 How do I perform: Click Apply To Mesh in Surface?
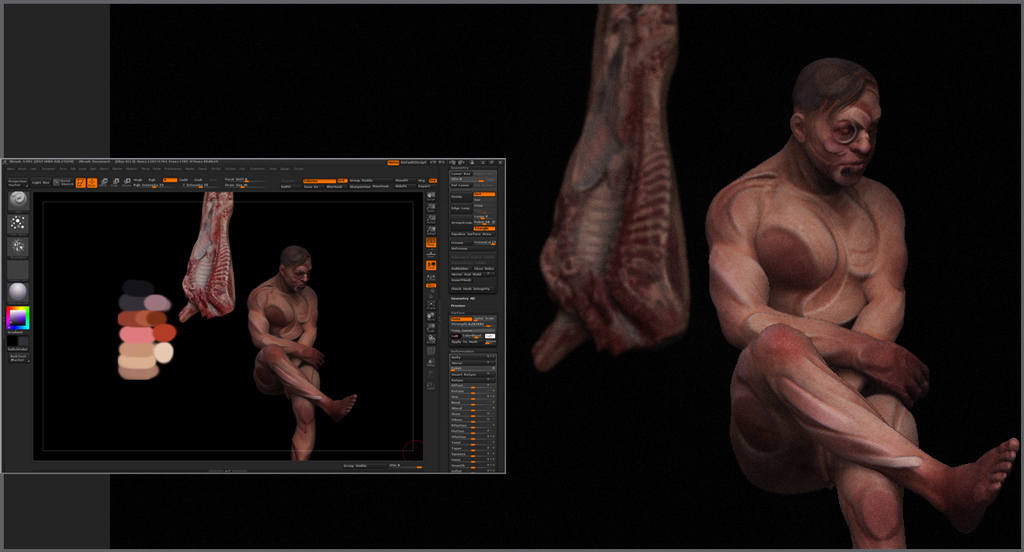[x=467, y=342]
